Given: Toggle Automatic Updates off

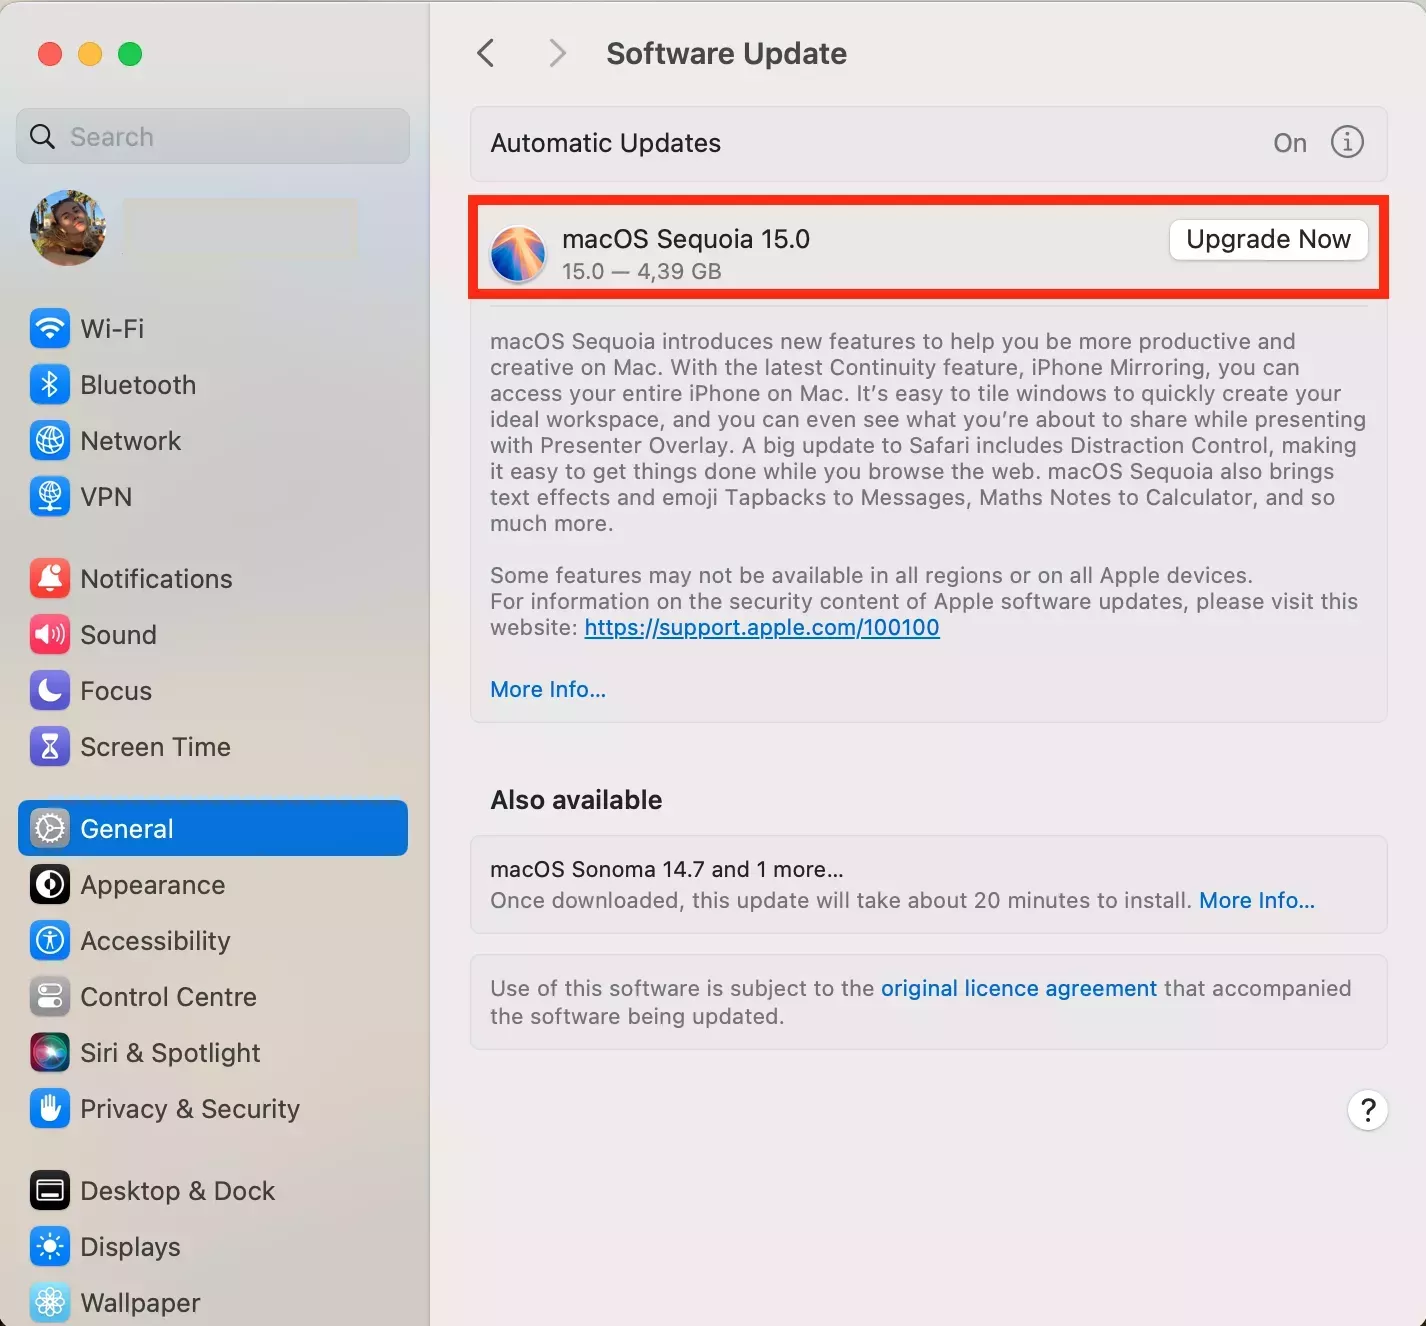Looking at the screenshot, I should pyautogui.click(x=1289, y=142).
